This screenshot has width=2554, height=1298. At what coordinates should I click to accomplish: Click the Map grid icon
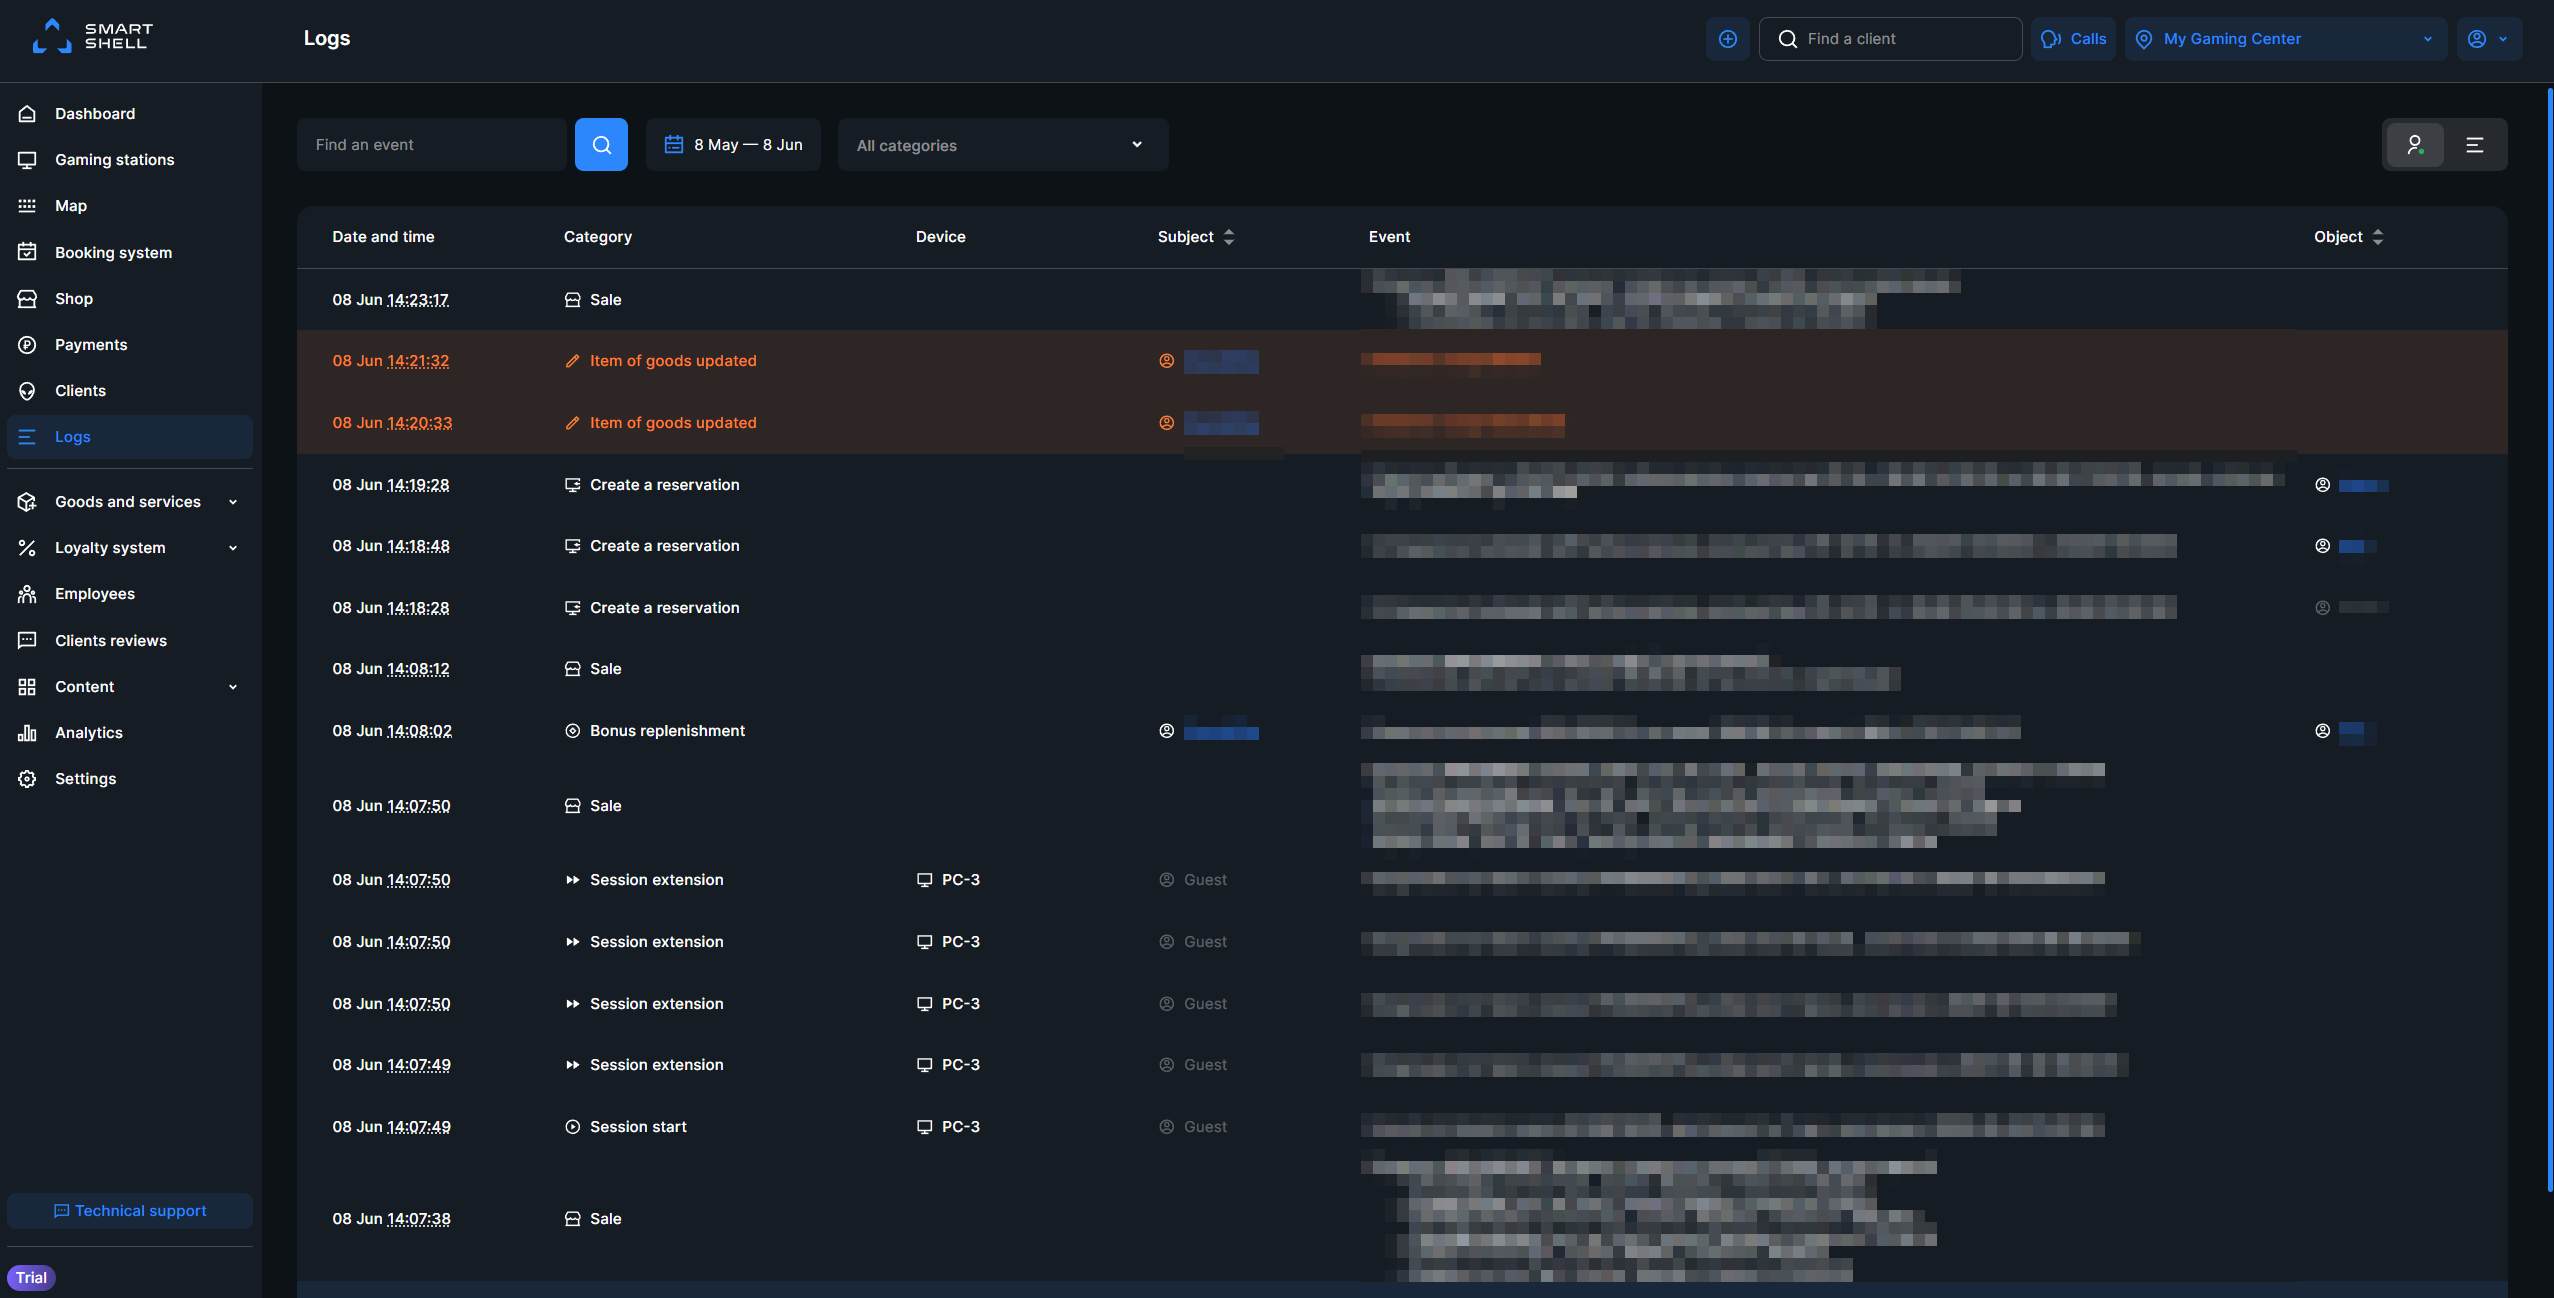27,206
